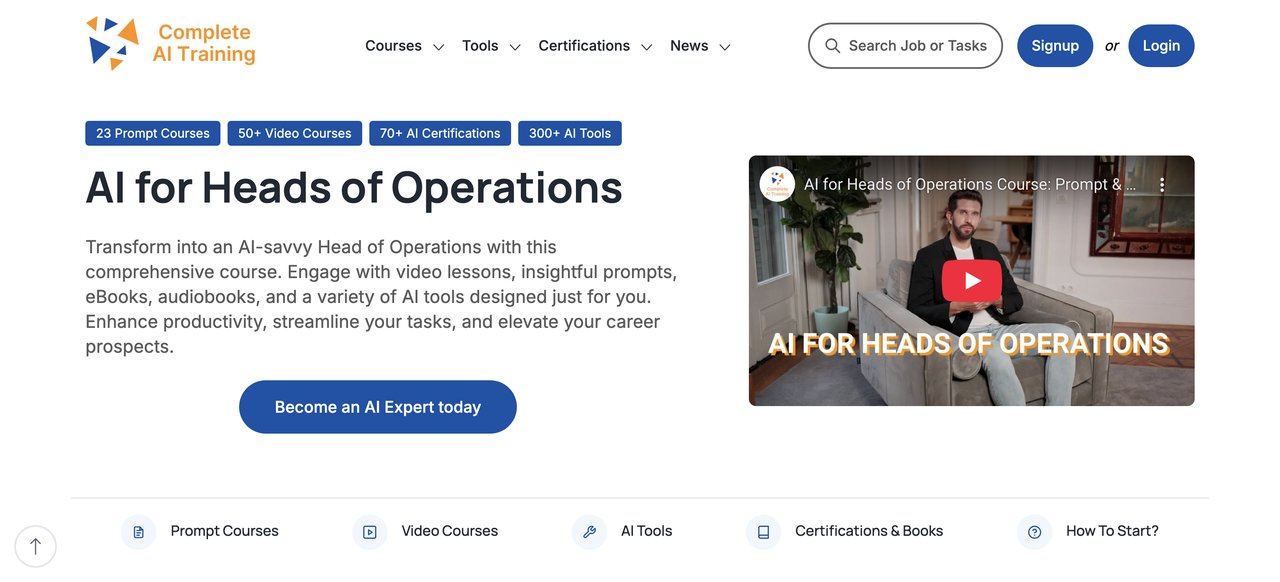The width and height of the screenshot is (1280, 582).
Task: Select the 23 Prompt Courses badge
Action: 153,133
